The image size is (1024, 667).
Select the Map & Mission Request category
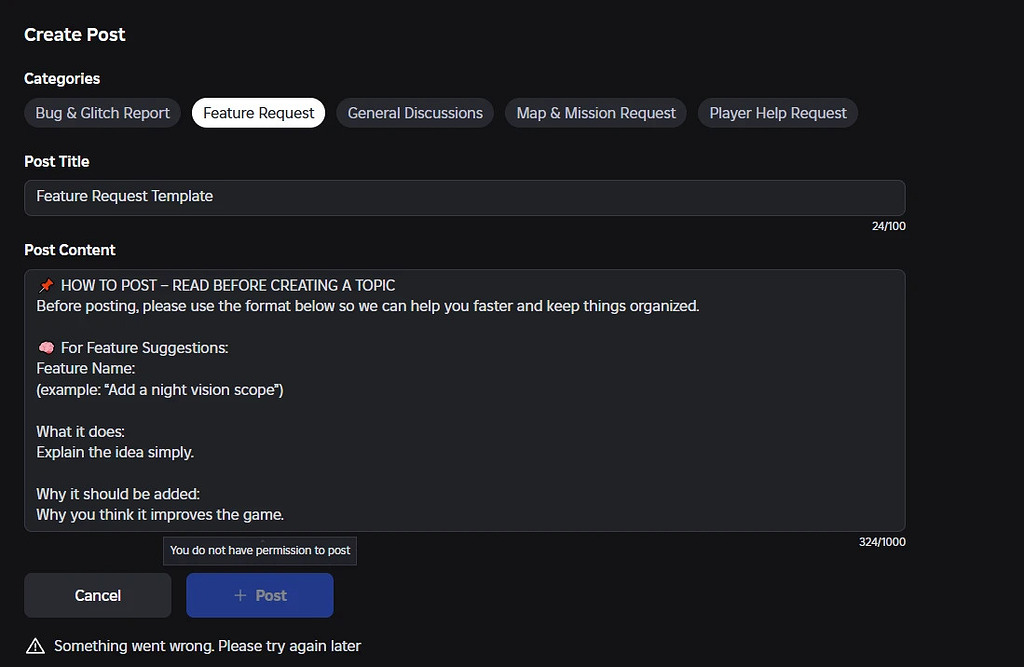[x=595, y=113]
